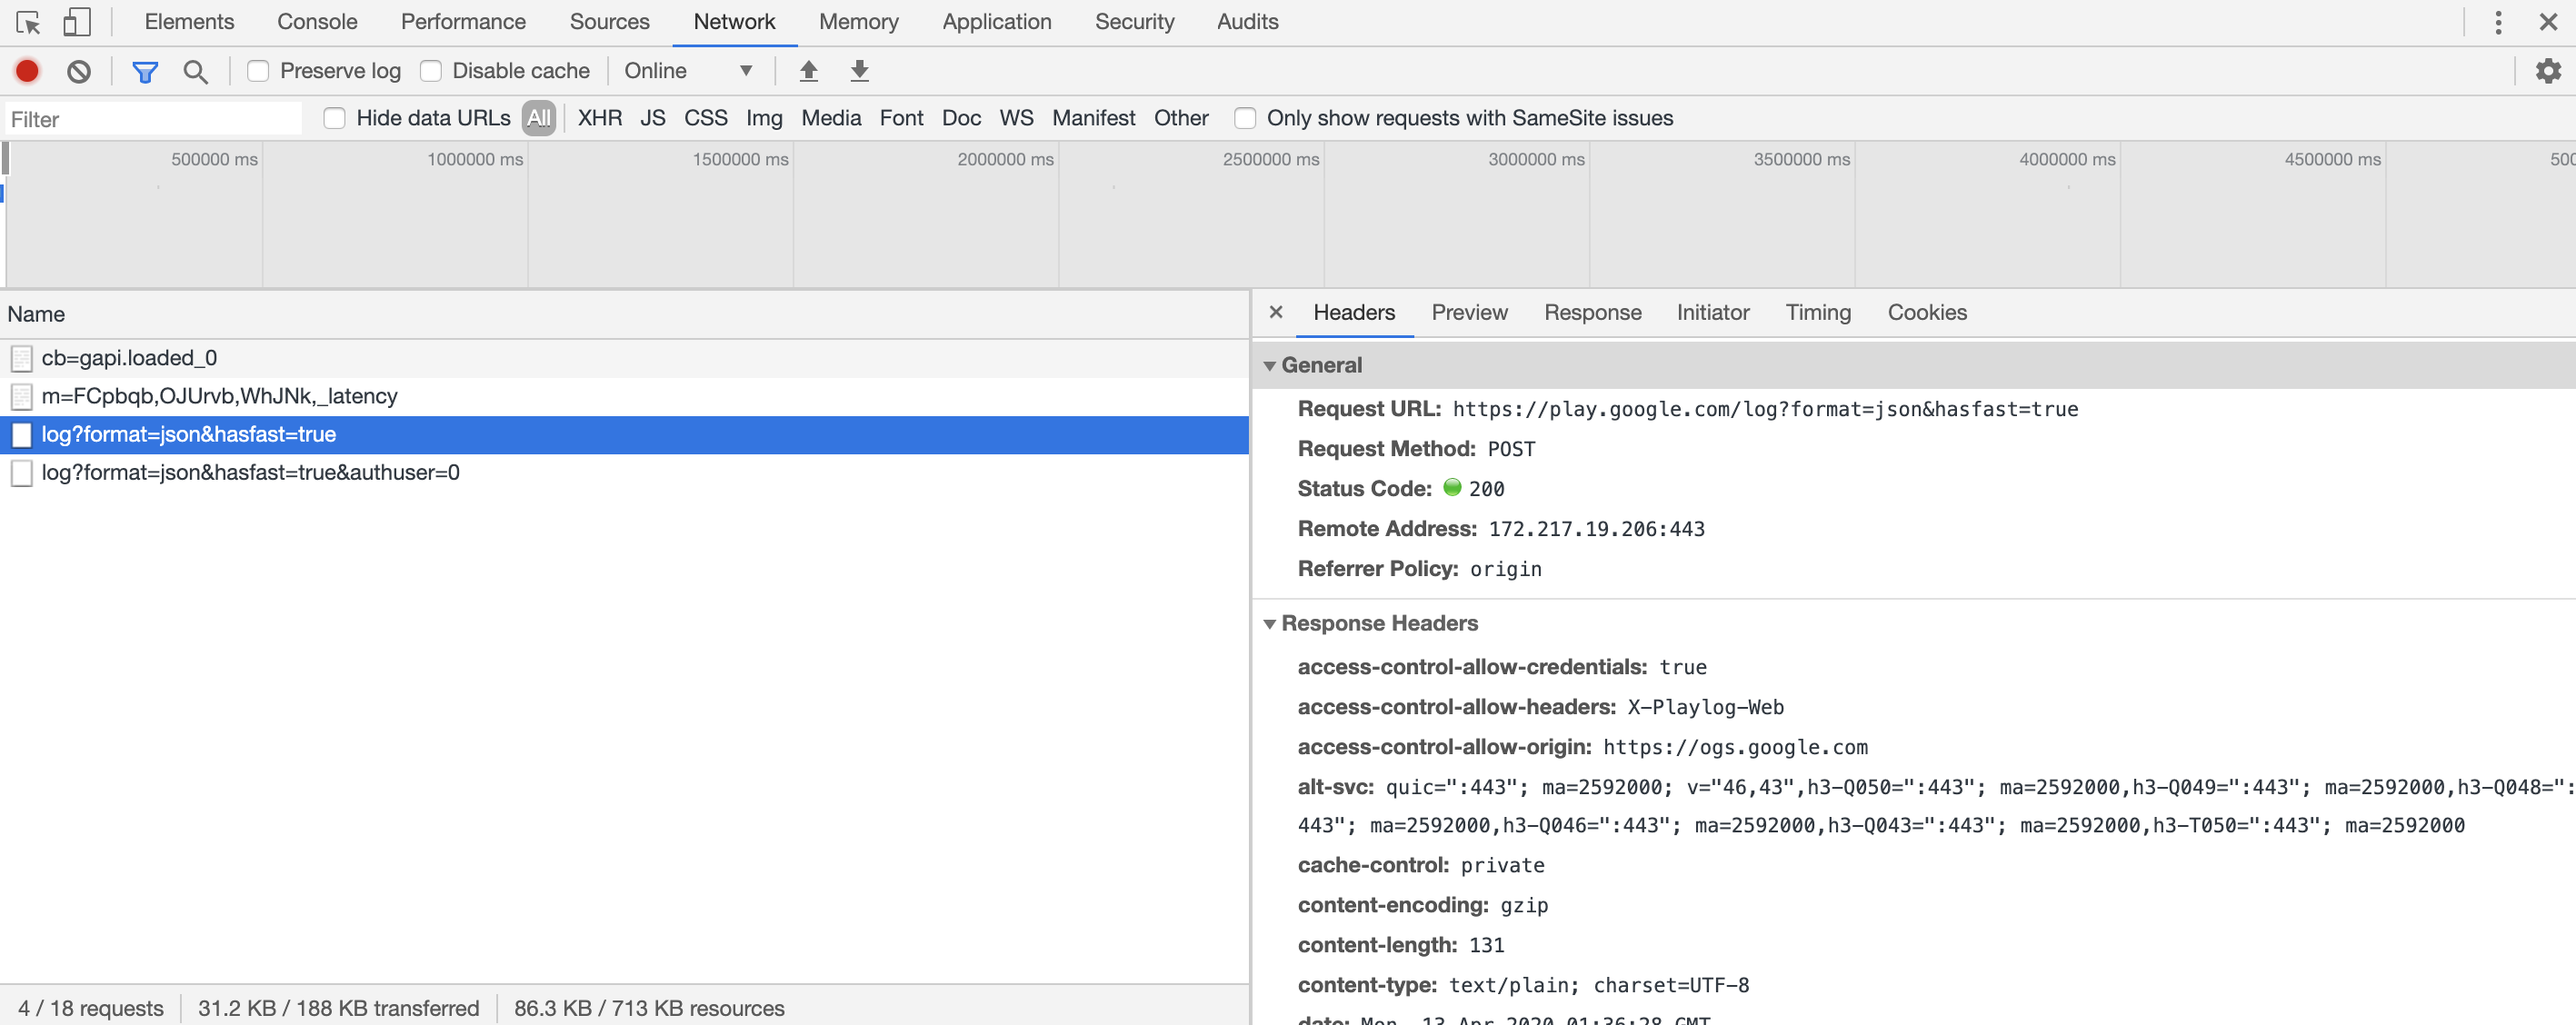Collapse the Response Headers section

click(1269, 624)
